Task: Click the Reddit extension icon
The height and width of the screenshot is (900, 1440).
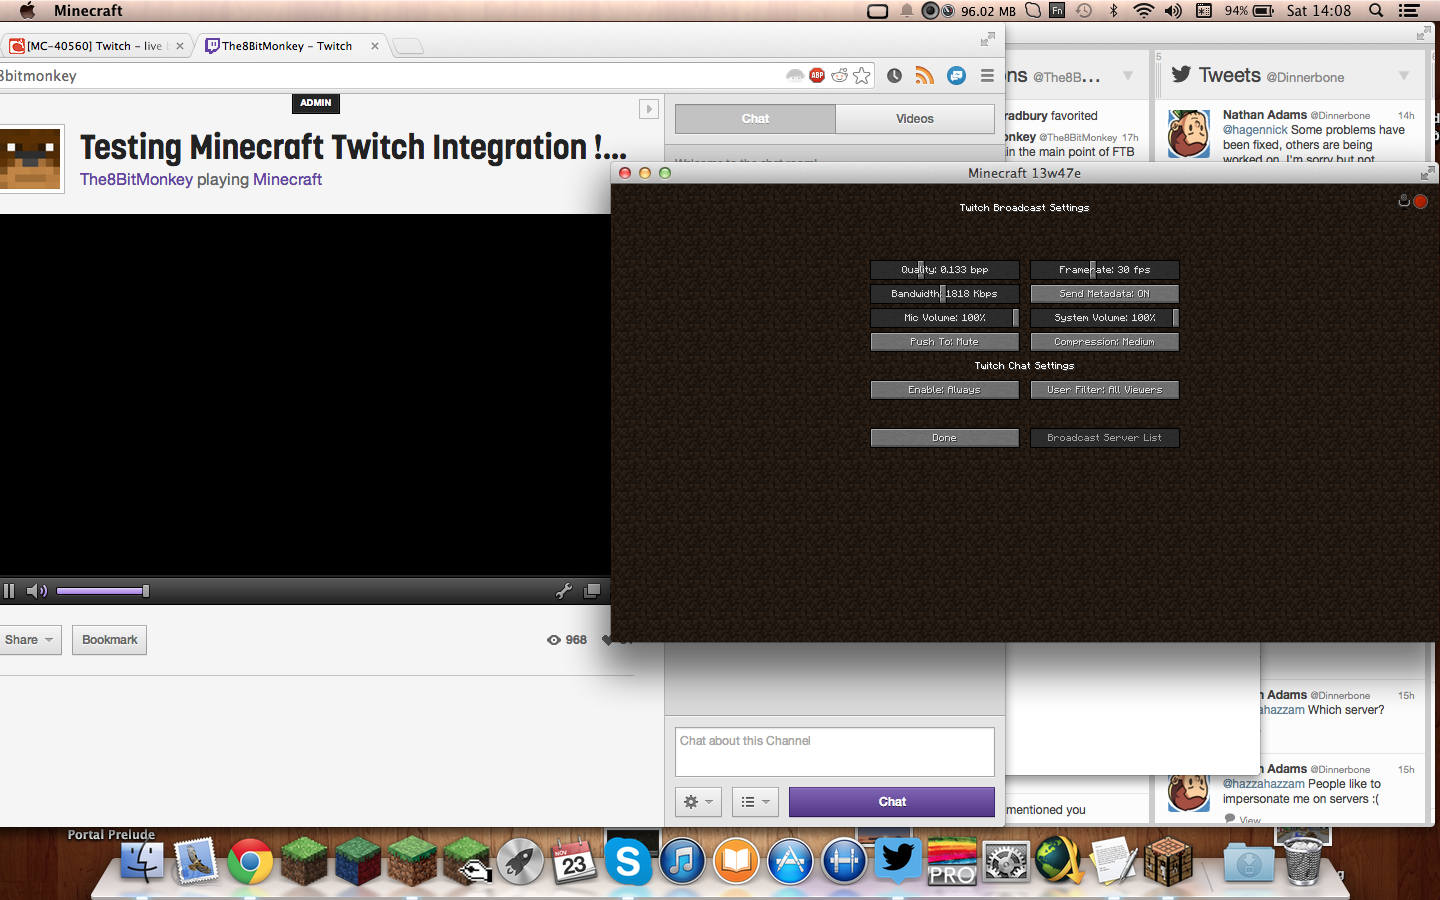Action: (x=839, y=76)
